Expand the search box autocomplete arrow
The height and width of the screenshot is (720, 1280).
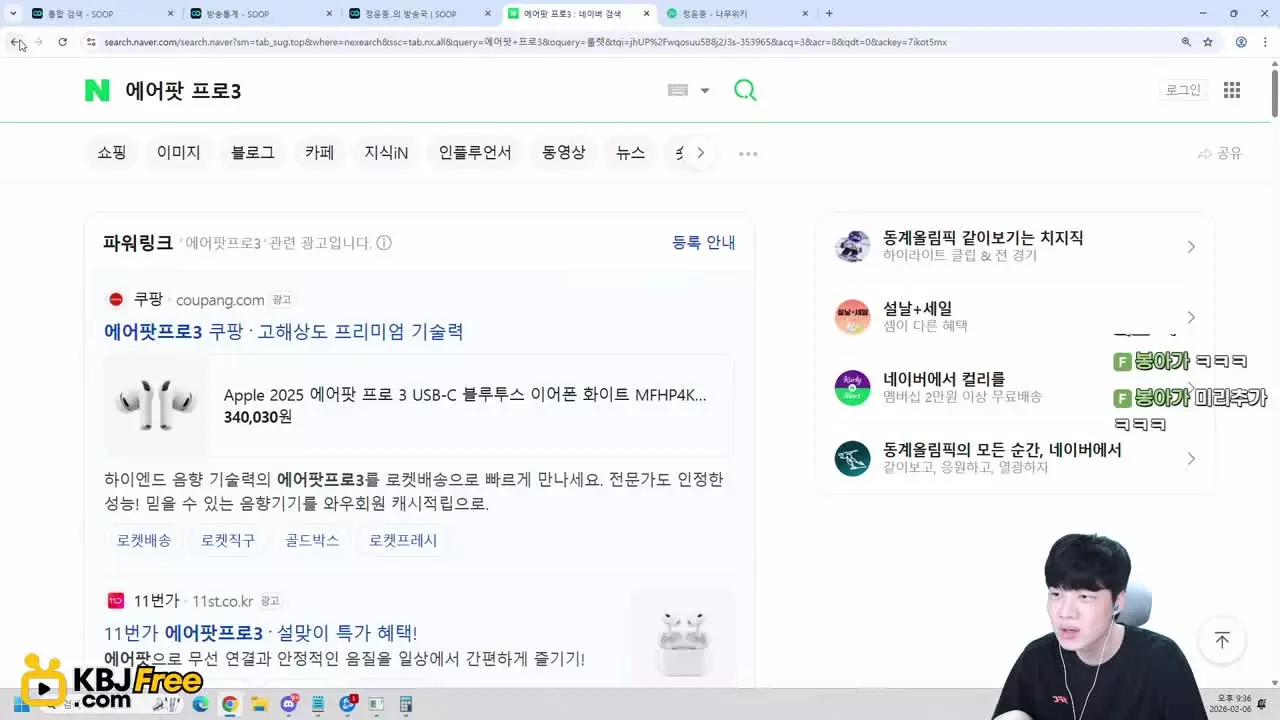tap(705, 90)
